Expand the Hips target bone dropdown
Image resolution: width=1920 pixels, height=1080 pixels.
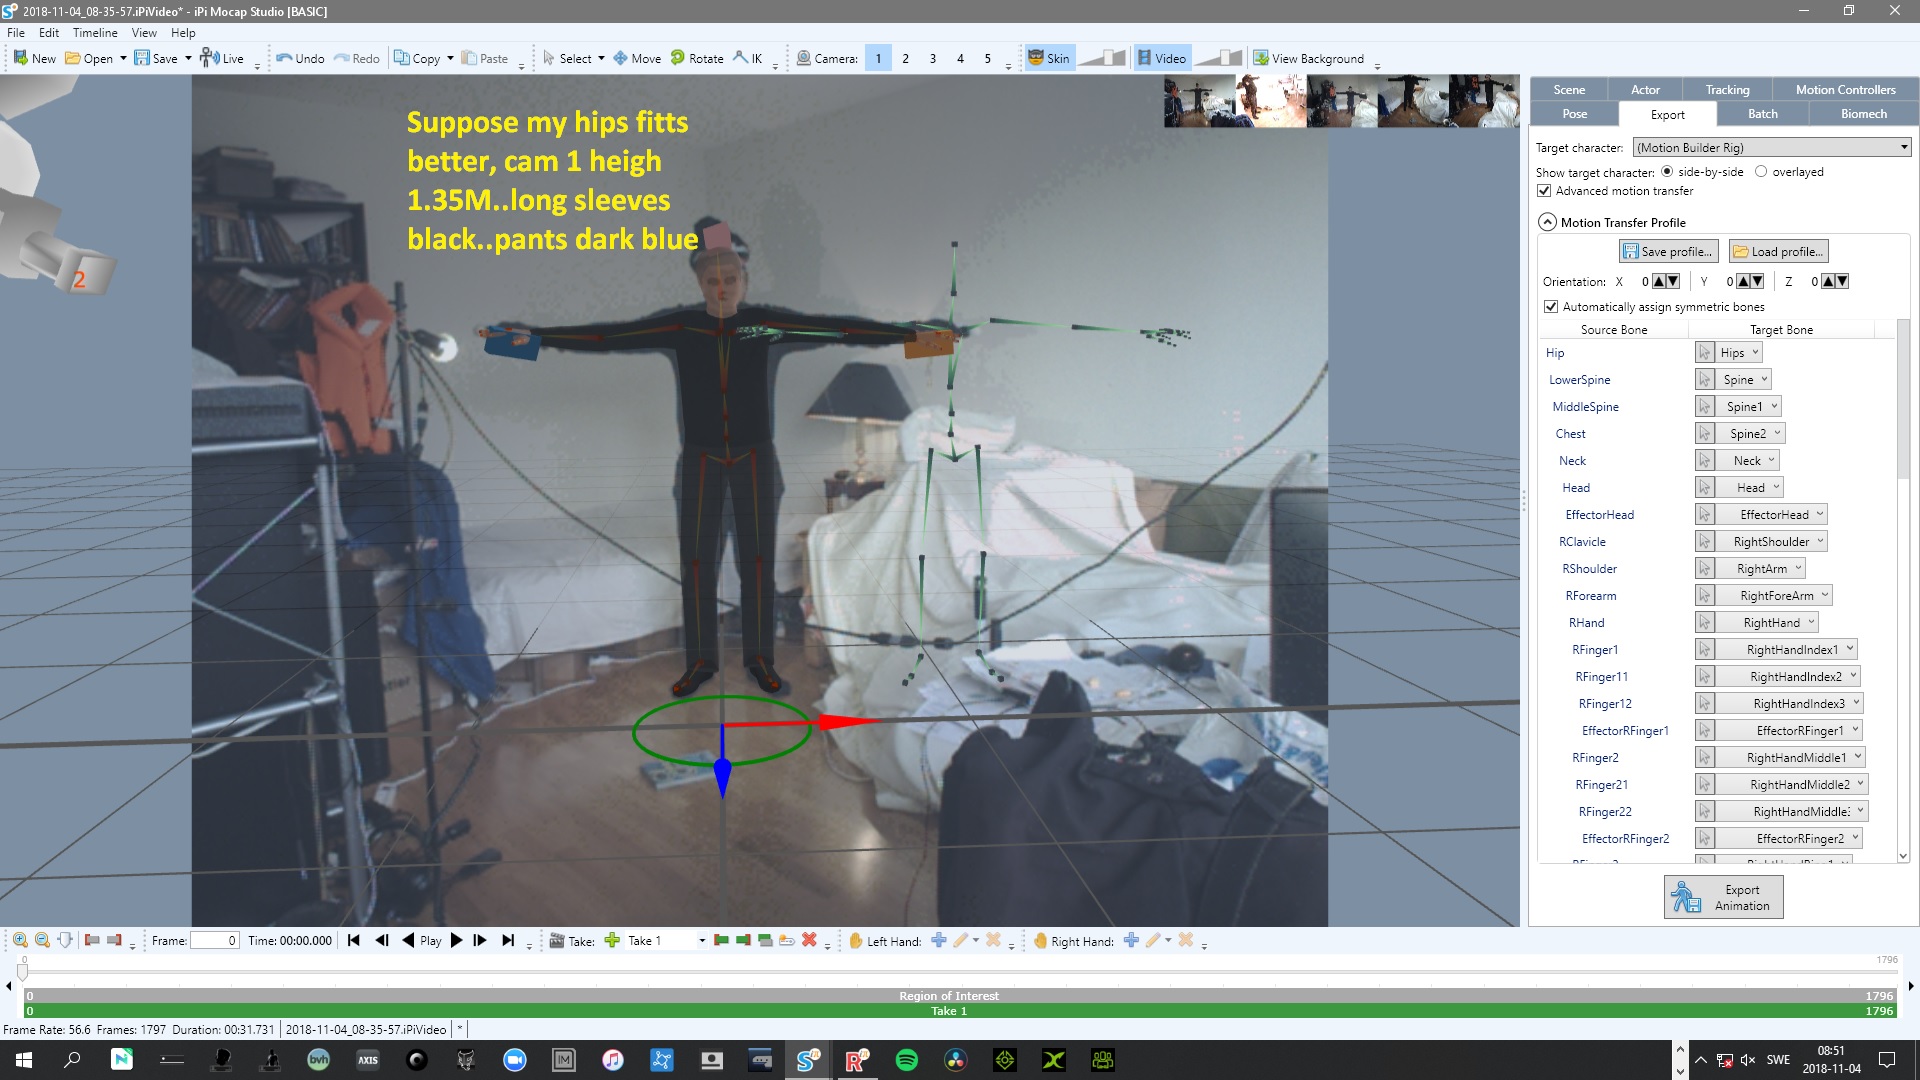[1740, 353]
